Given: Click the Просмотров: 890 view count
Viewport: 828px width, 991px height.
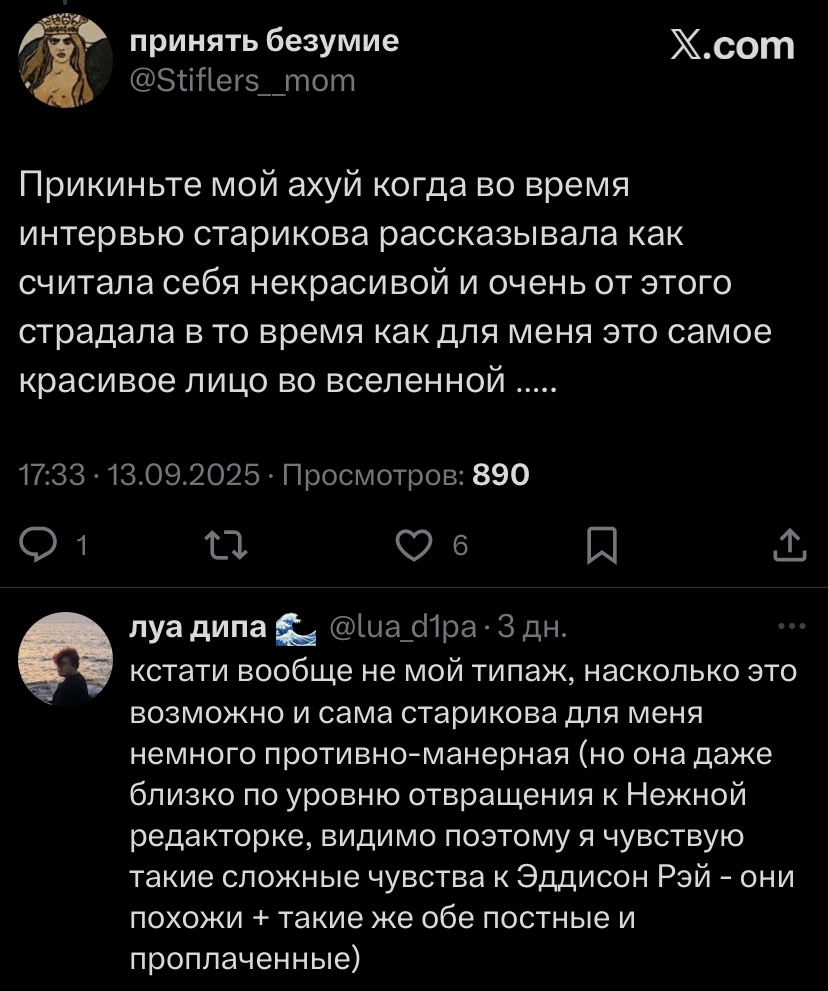Looking at the screenshot, I should pyautogui.click(x=404, y=475).
